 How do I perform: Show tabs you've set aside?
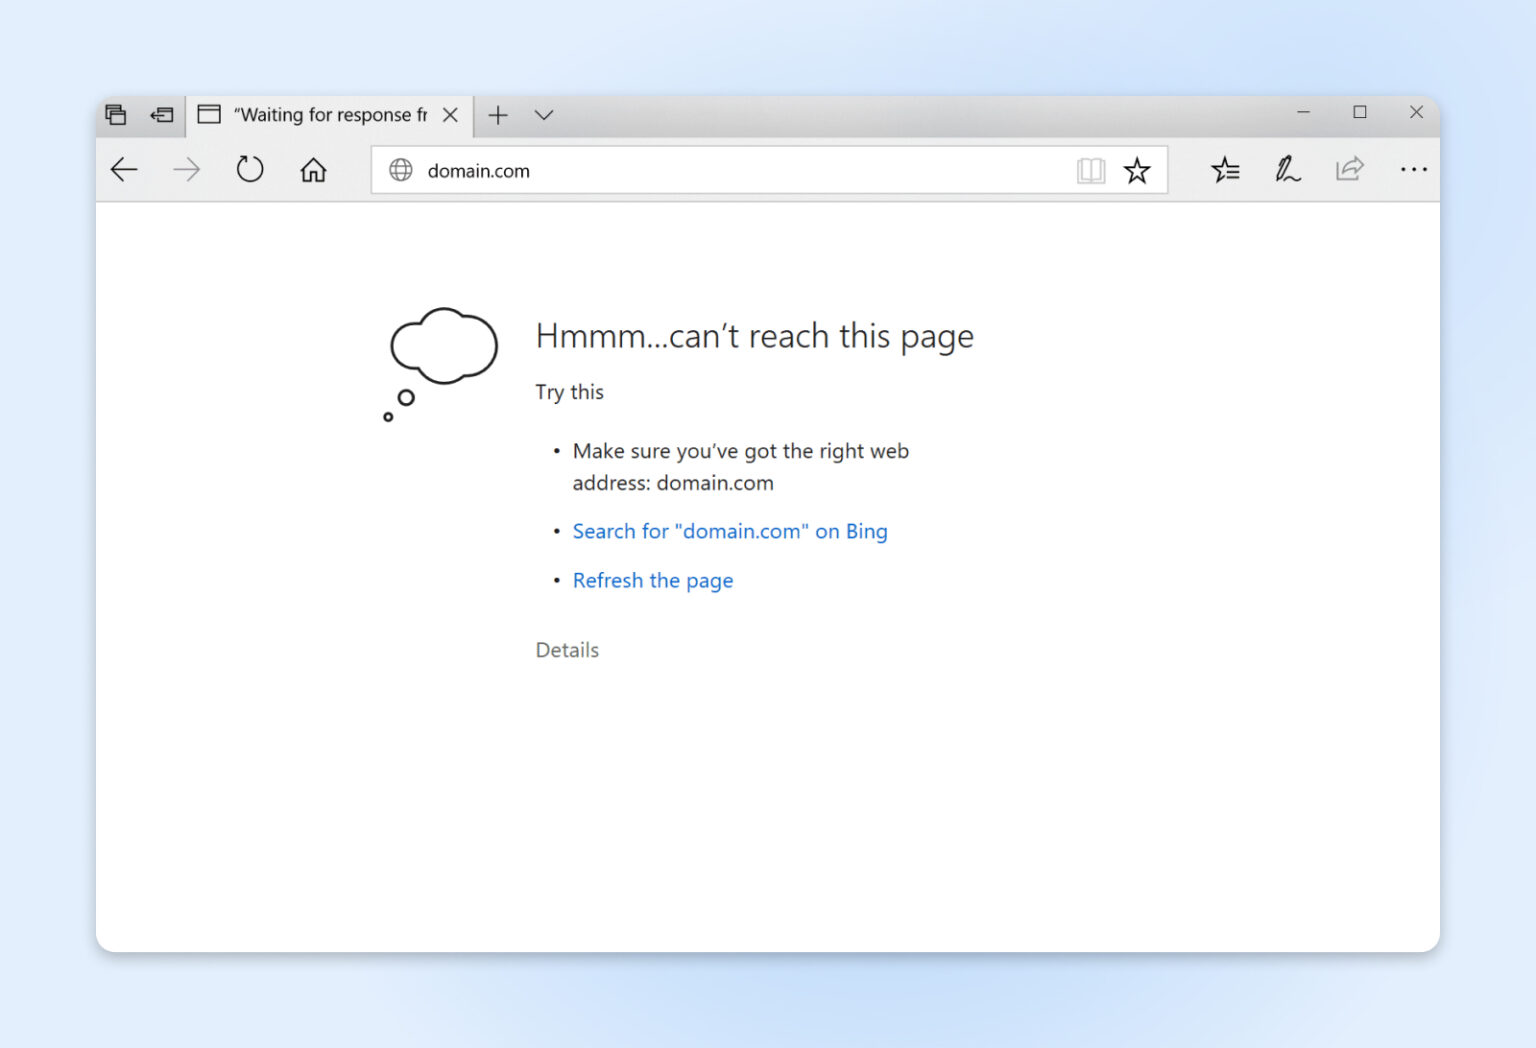pos(115,114)
